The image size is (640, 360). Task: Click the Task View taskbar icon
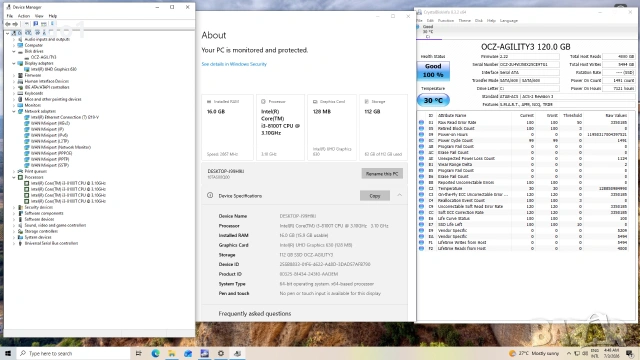(x=138, y=353)
